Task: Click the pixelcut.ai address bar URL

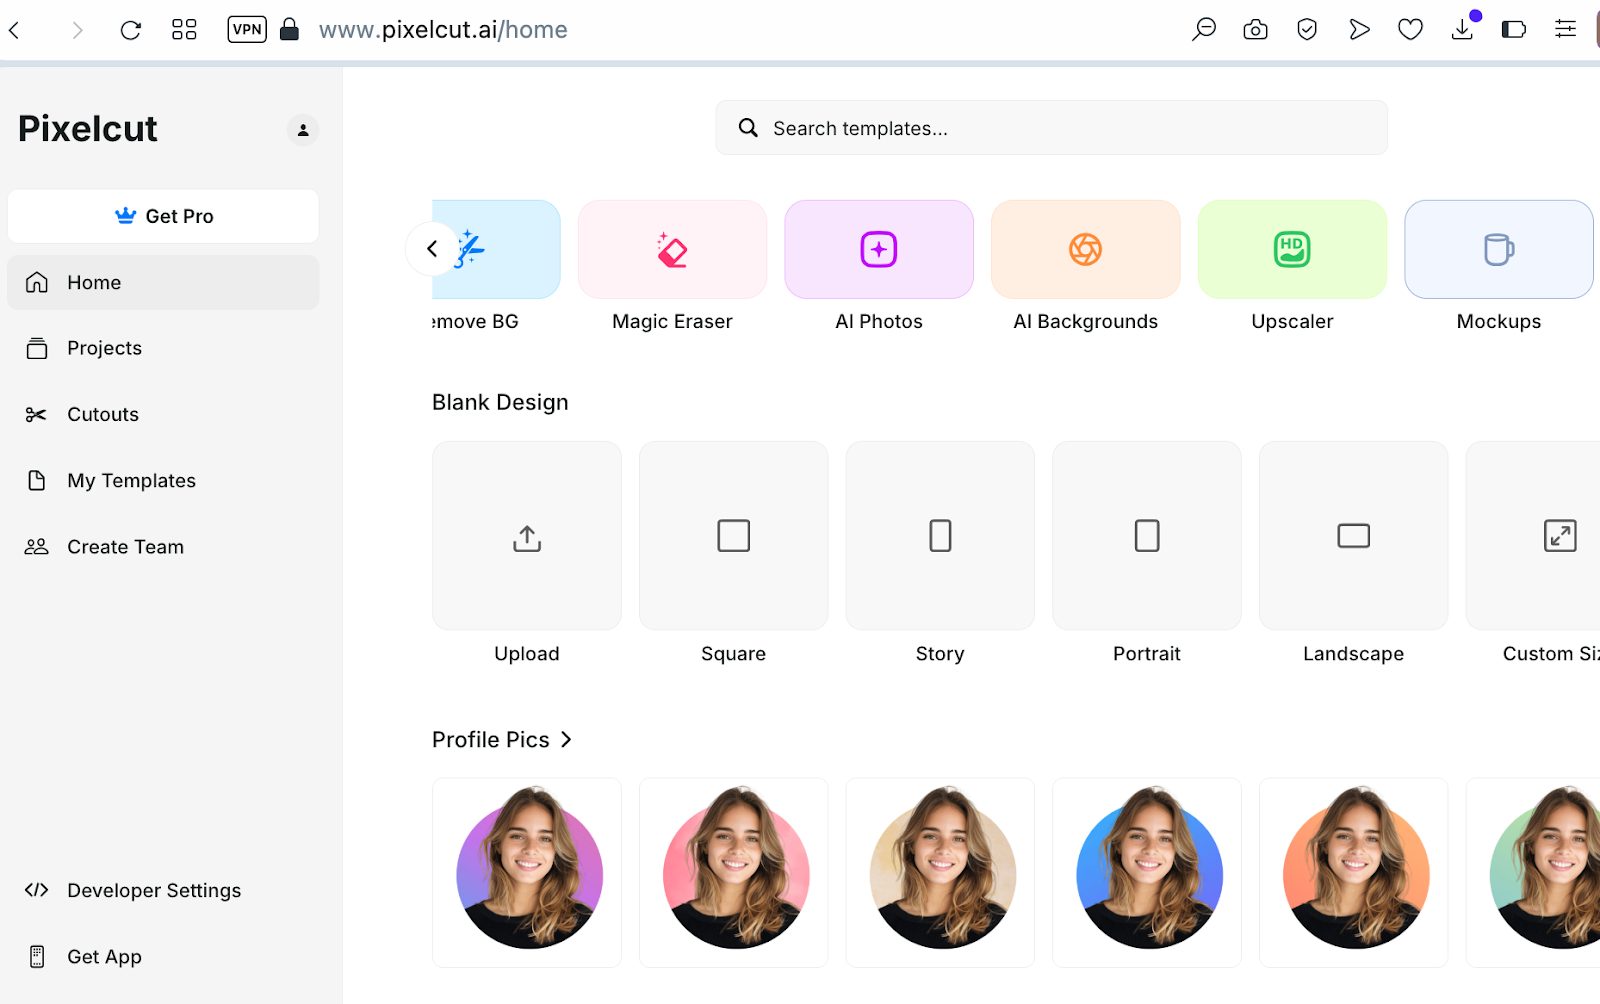Action: click(443, 30)
